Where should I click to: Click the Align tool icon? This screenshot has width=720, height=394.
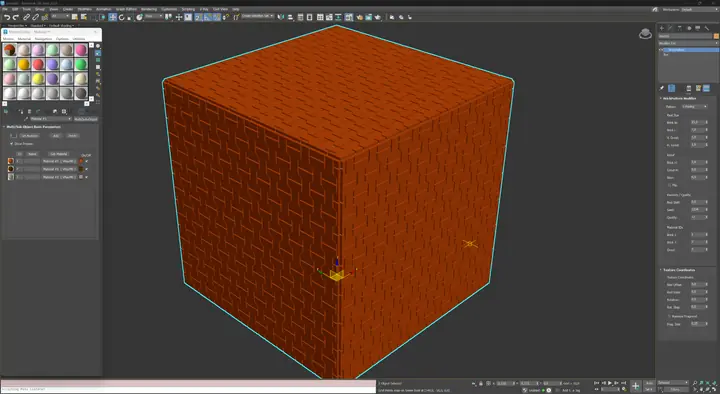click(x=290, y=17)
